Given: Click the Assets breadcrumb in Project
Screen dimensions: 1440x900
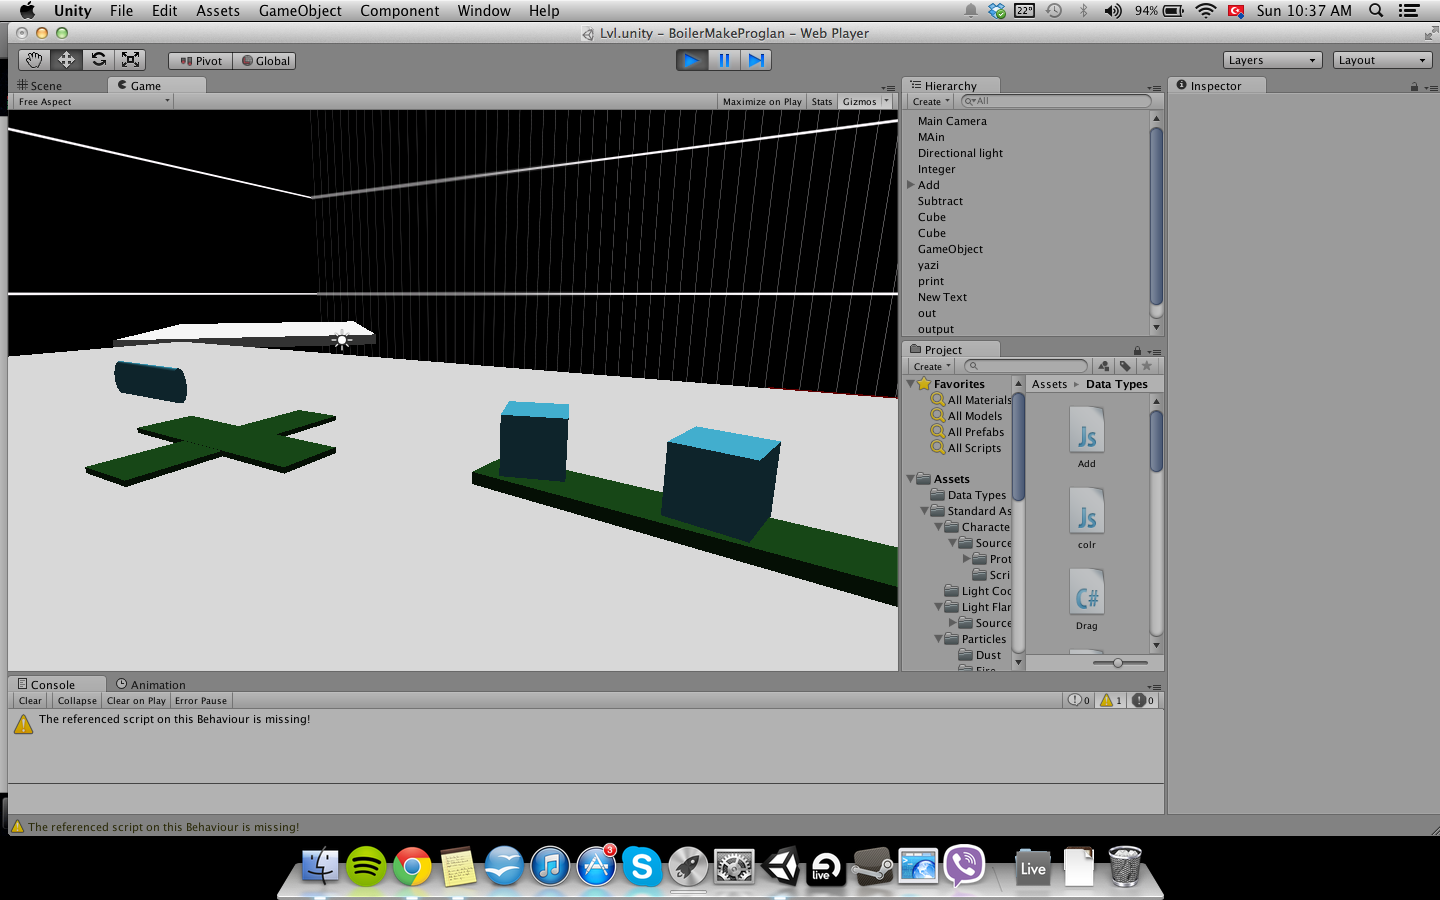Looking at the screenshot, I should (x=1049, y=384).
